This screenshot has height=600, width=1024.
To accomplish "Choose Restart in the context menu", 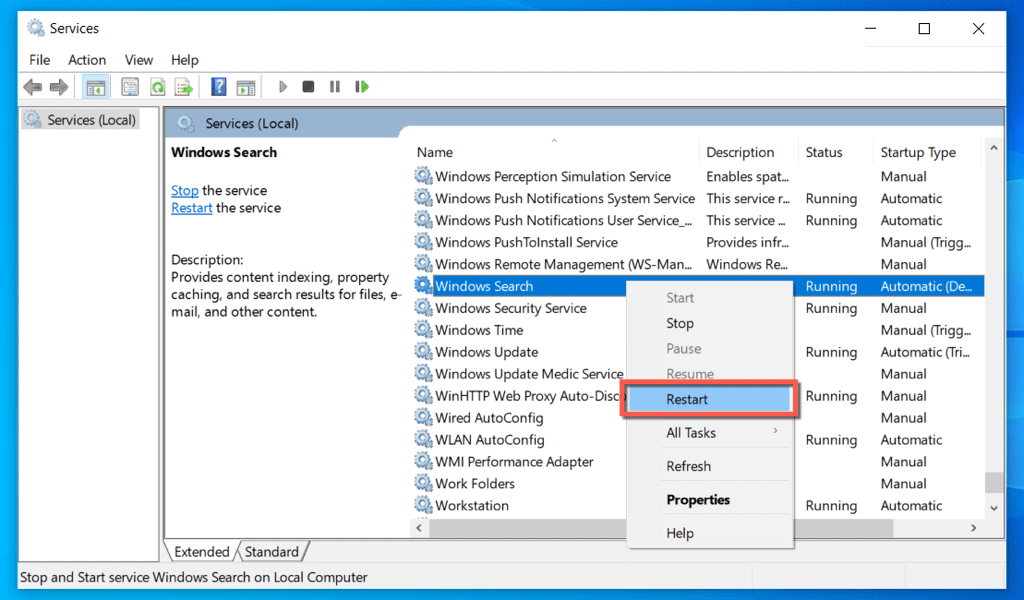I will point(710,399).
